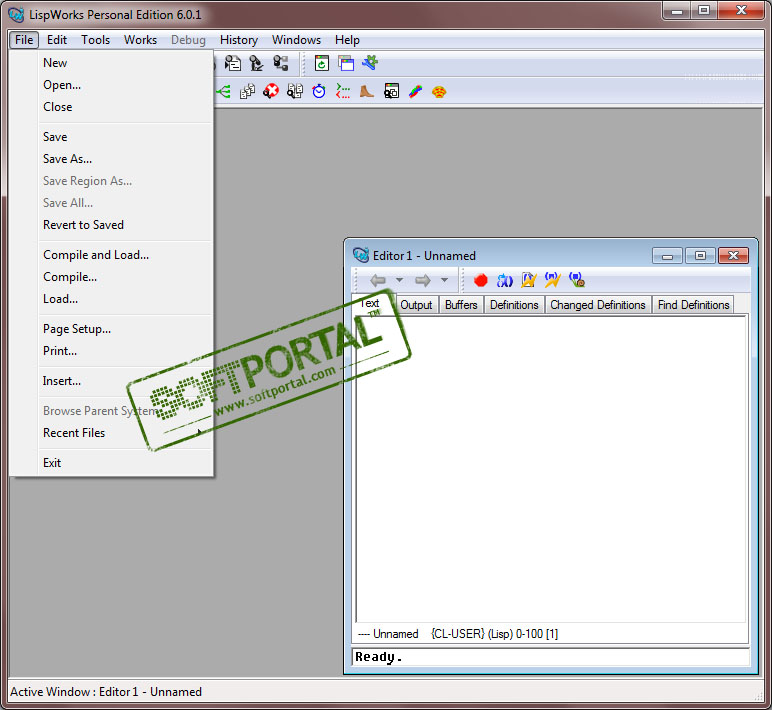The height and width of the screenshot is (710, 772).
Task: Switch to the Definitions tab
Action: (x=514, y=305)
